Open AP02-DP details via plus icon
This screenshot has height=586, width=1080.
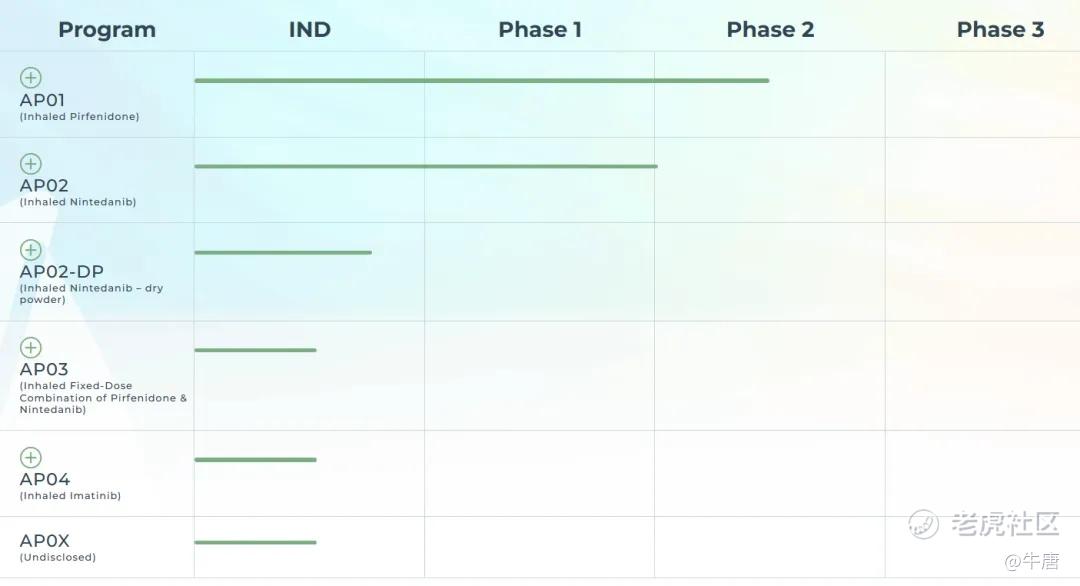click(x=30, y=250)
